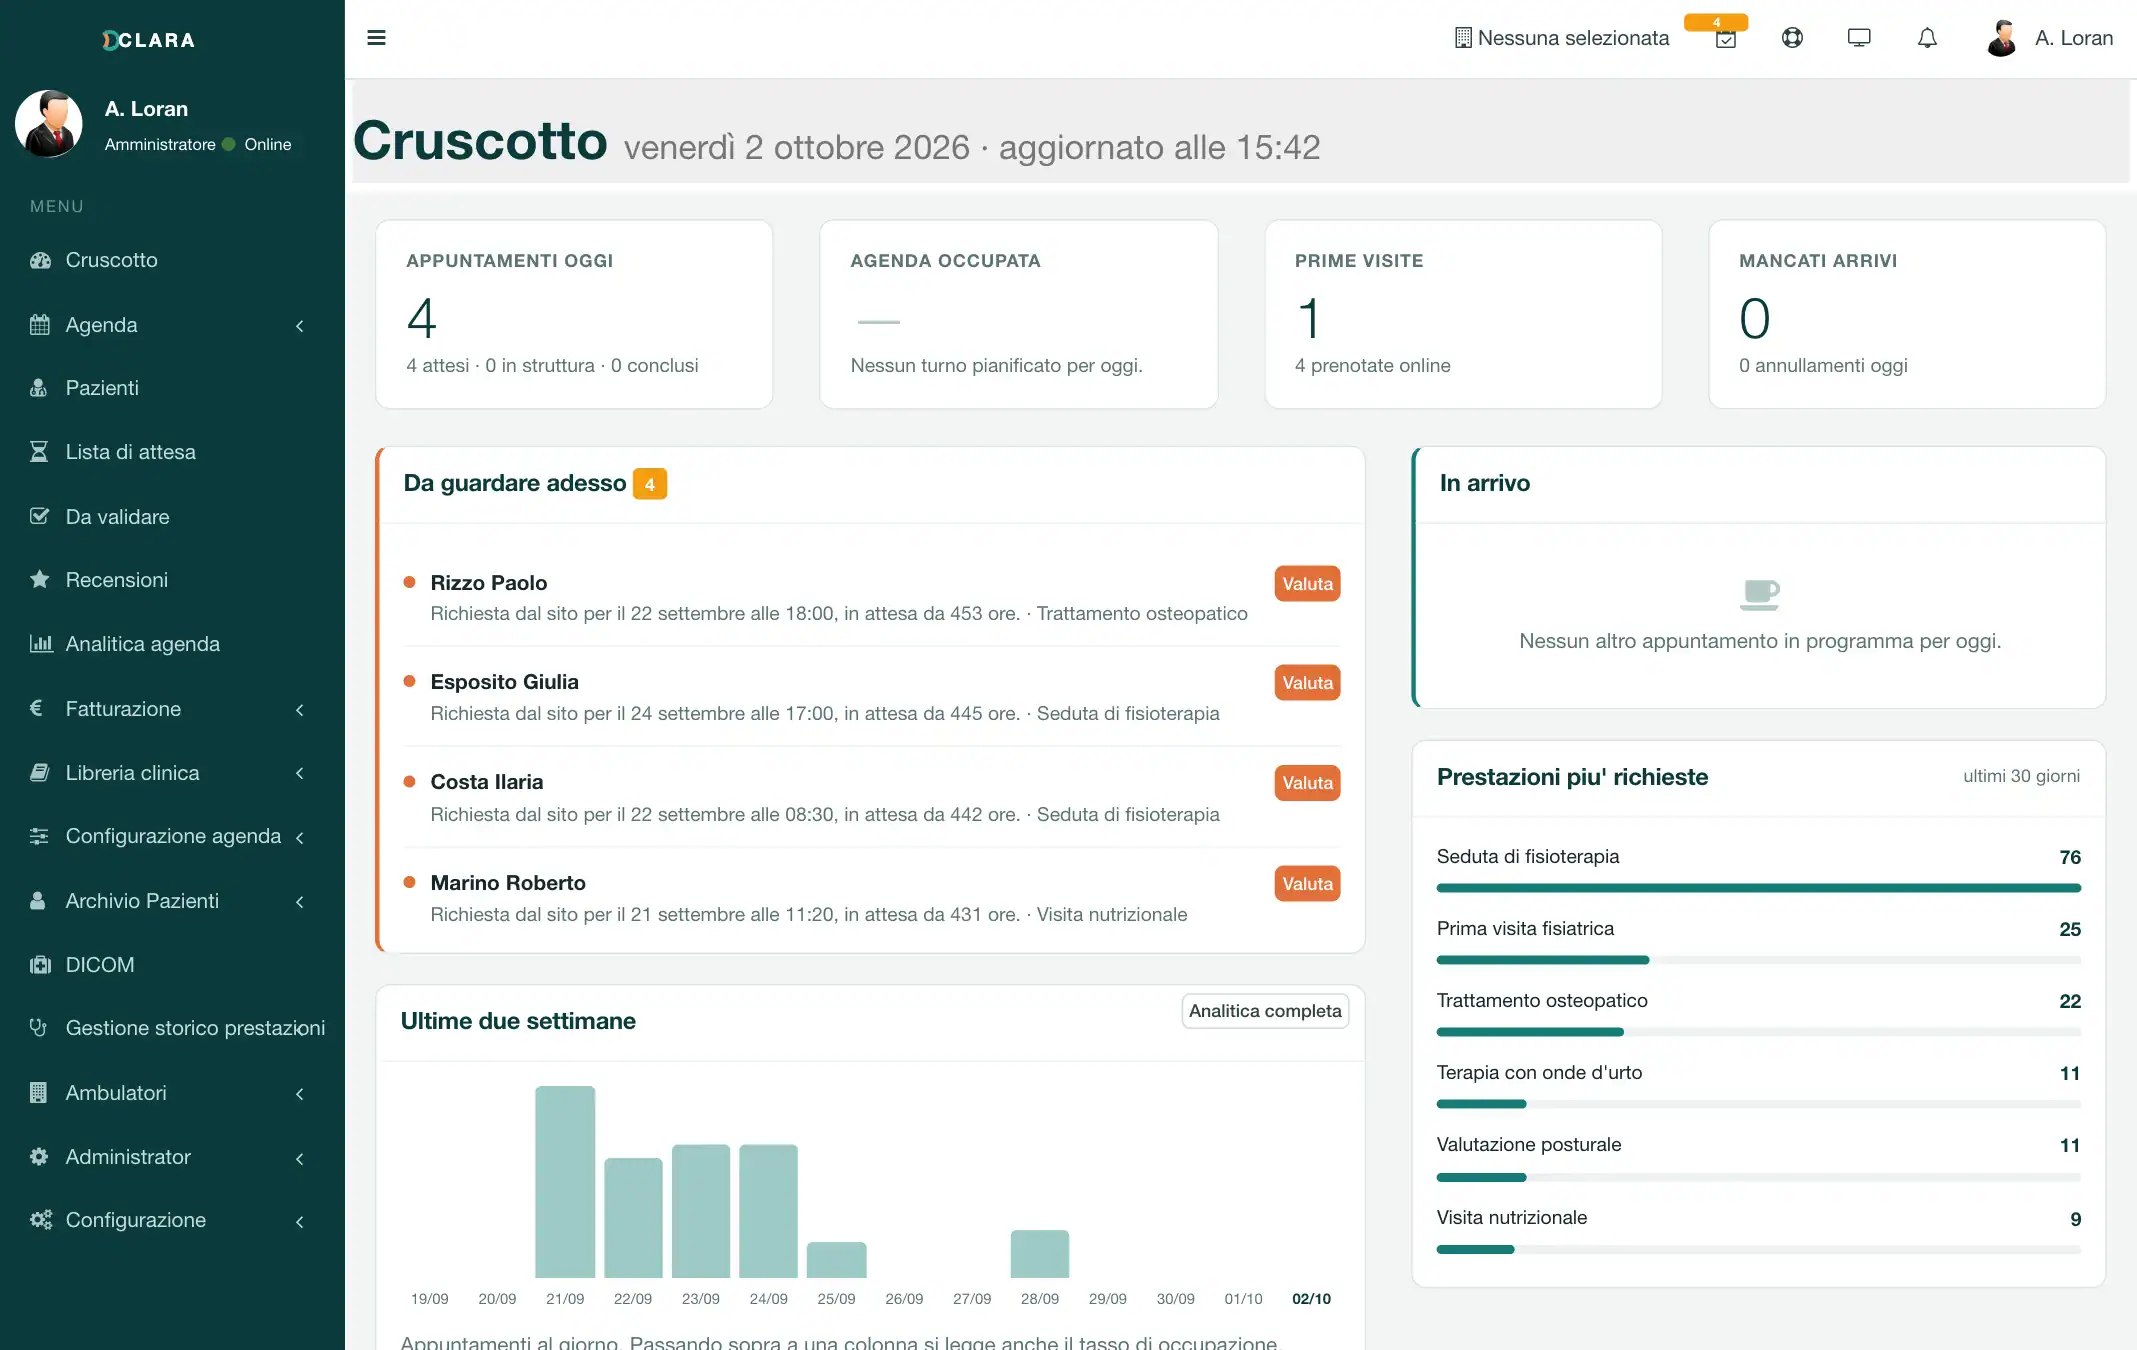Click the star icon for Recensioni
The width and height of the screenshot is (2137, 1350).
(x=40, y=579)
